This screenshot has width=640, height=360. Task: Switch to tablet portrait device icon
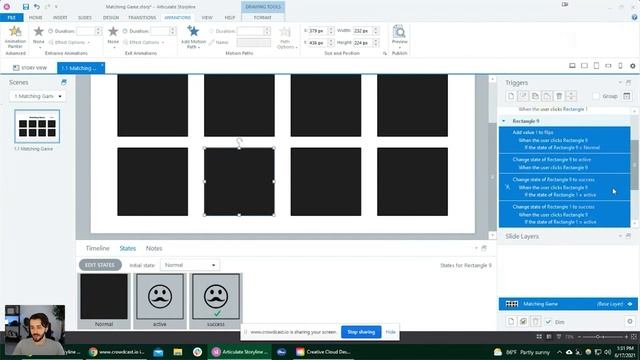(596, 66)
